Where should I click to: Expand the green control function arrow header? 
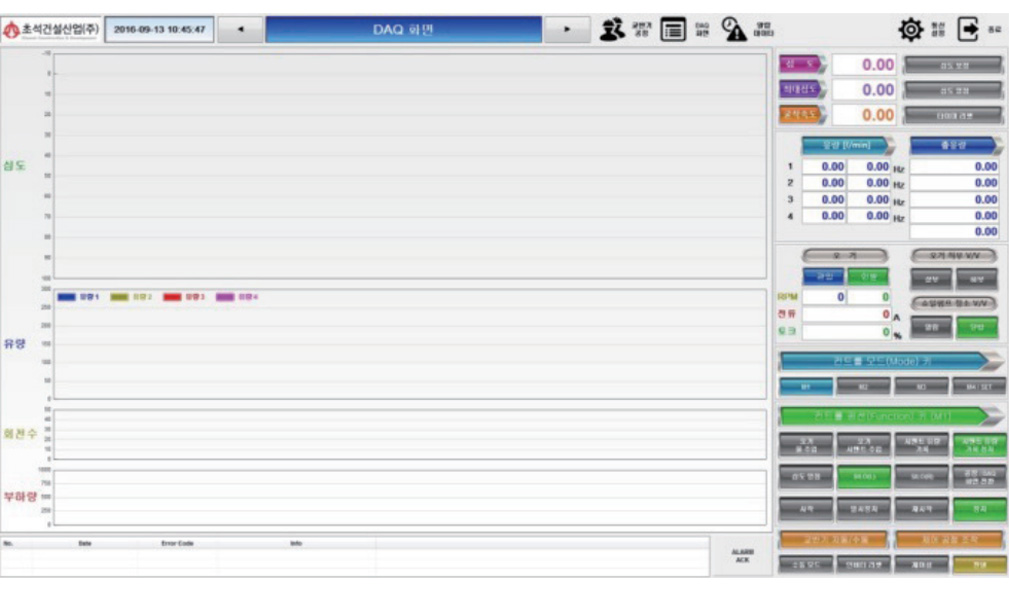pyautogui.click(x=891, y=414)
